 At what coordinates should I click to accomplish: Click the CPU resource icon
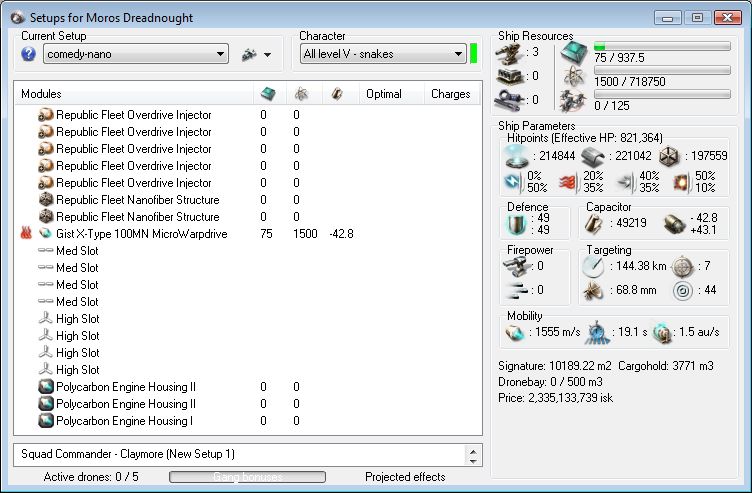(574, 53)
